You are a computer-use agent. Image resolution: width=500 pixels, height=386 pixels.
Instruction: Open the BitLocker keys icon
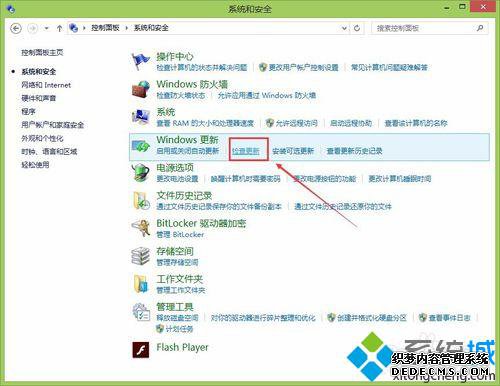140,228
